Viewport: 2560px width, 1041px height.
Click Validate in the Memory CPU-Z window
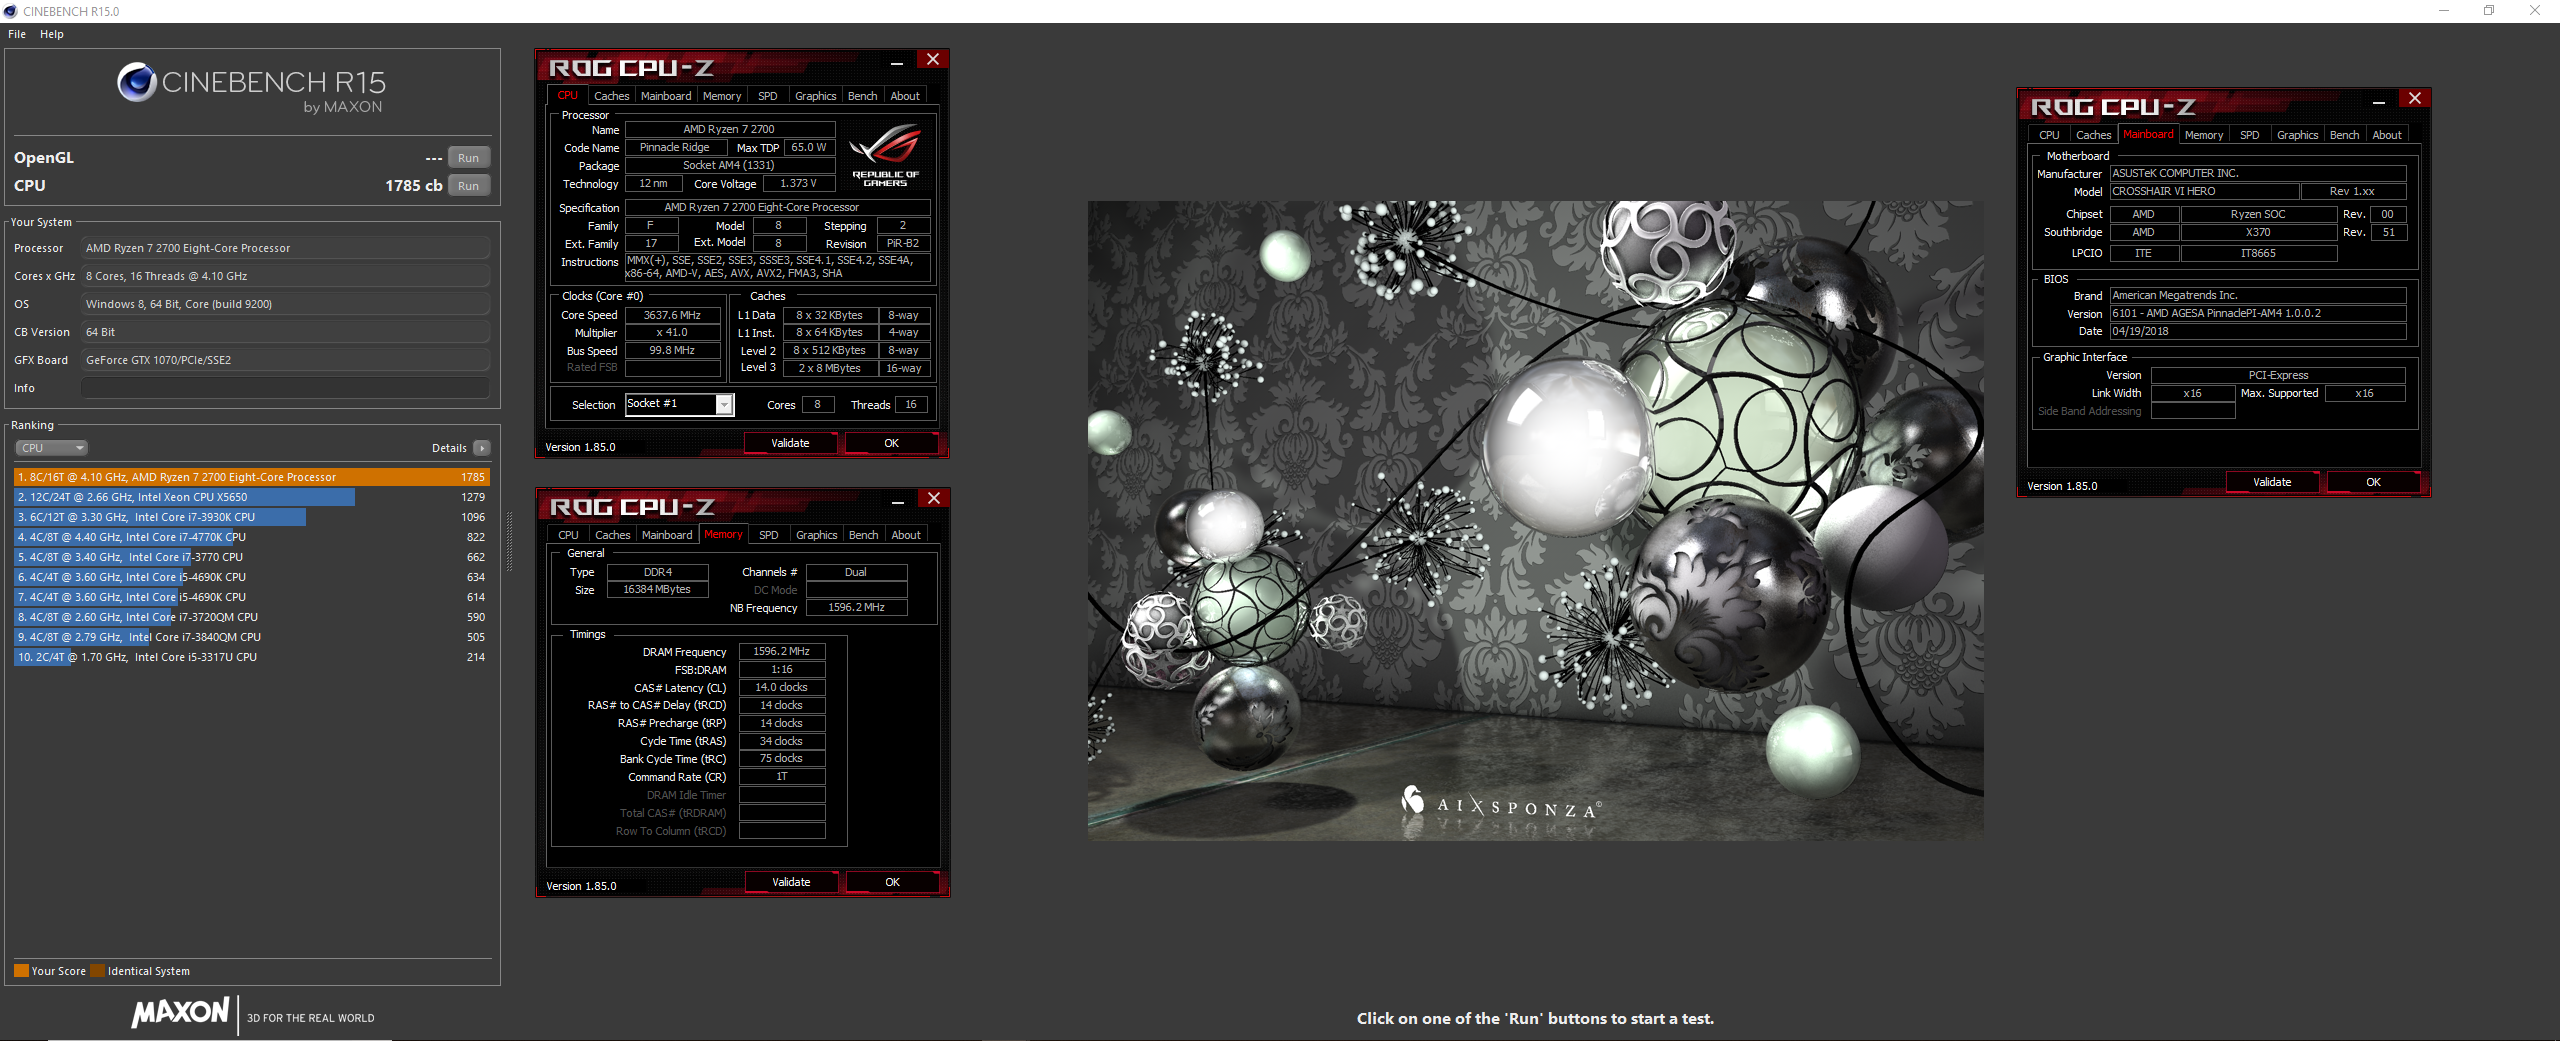pyautogui.click(x=791, y=882)
